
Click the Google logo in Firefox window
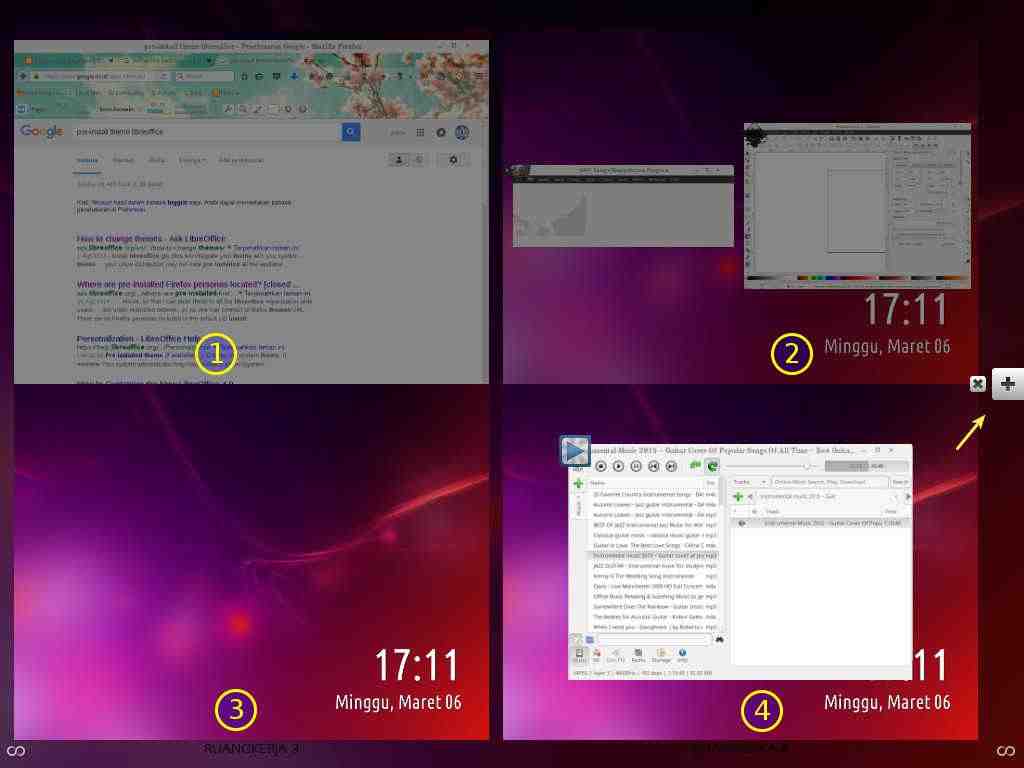tap(41, 131)
